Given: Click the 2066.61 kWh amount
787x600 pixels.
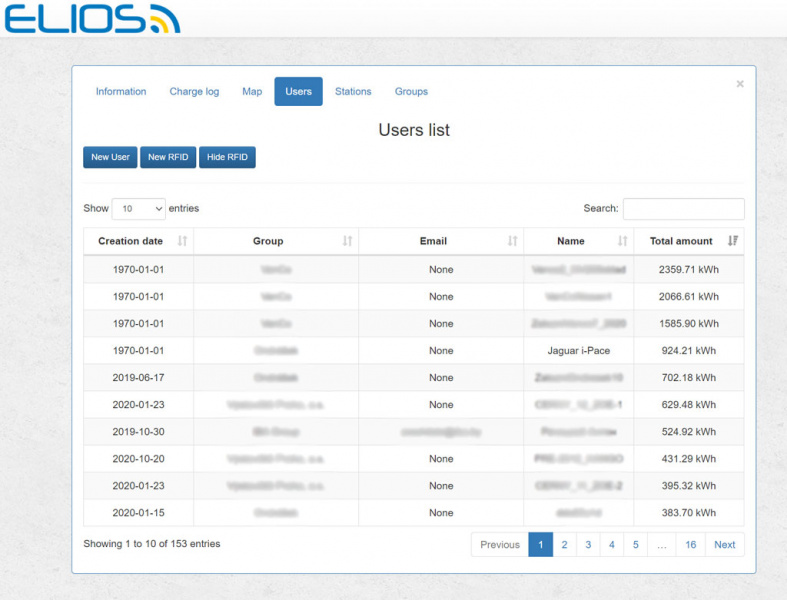Looking at the screenshot, I should (689, 297).
